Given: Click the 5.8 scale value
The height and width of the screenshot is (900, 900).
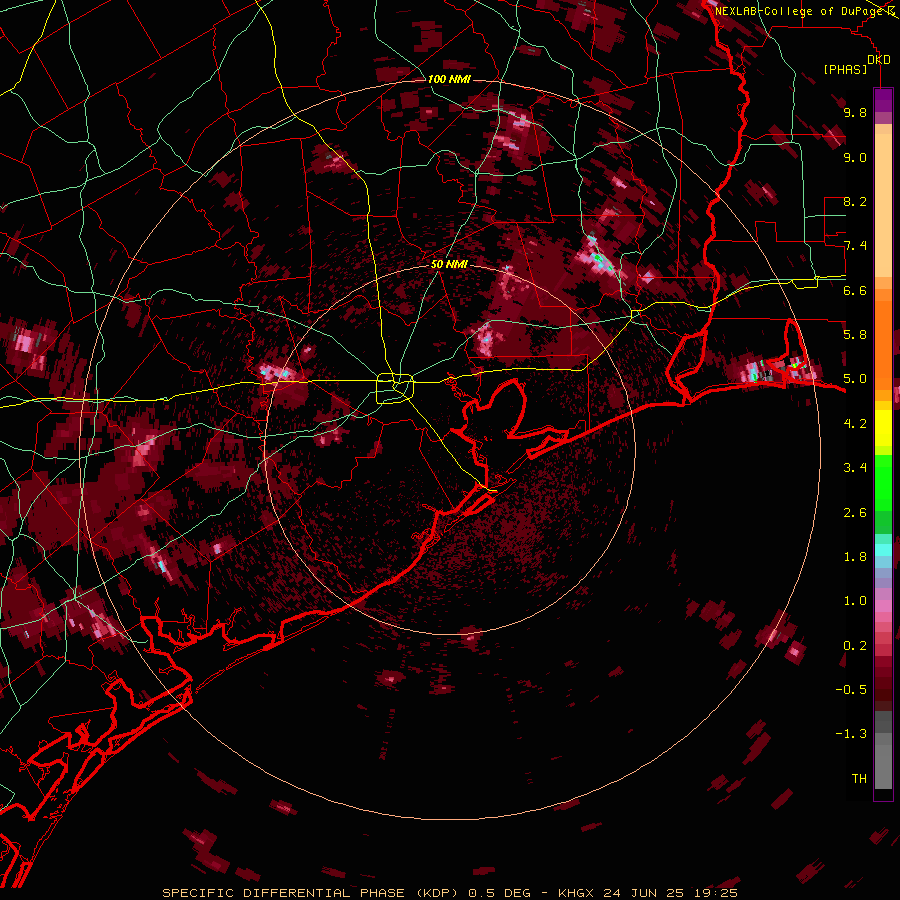Looking at the screenshot, I should click(855, 335).
